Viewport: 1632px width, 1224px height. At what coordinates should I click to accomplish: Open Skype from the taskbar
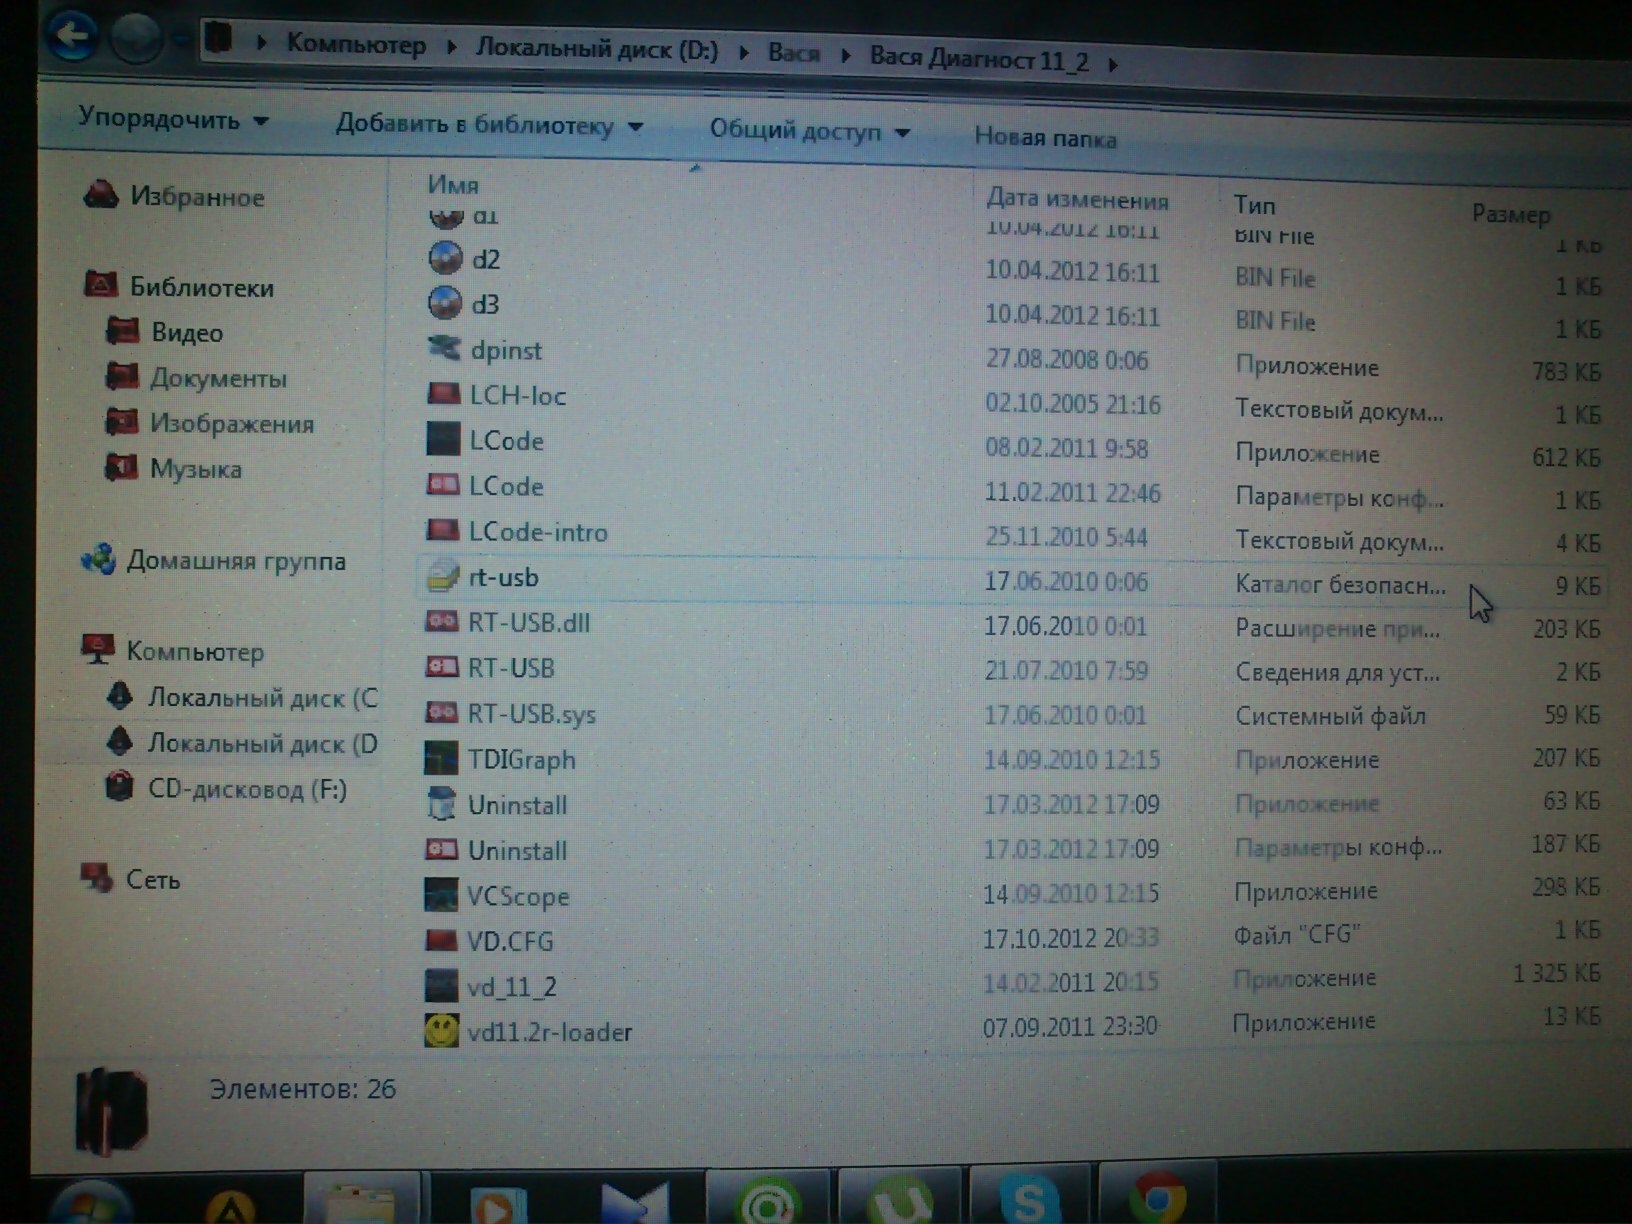(x=1029, y=1198)
